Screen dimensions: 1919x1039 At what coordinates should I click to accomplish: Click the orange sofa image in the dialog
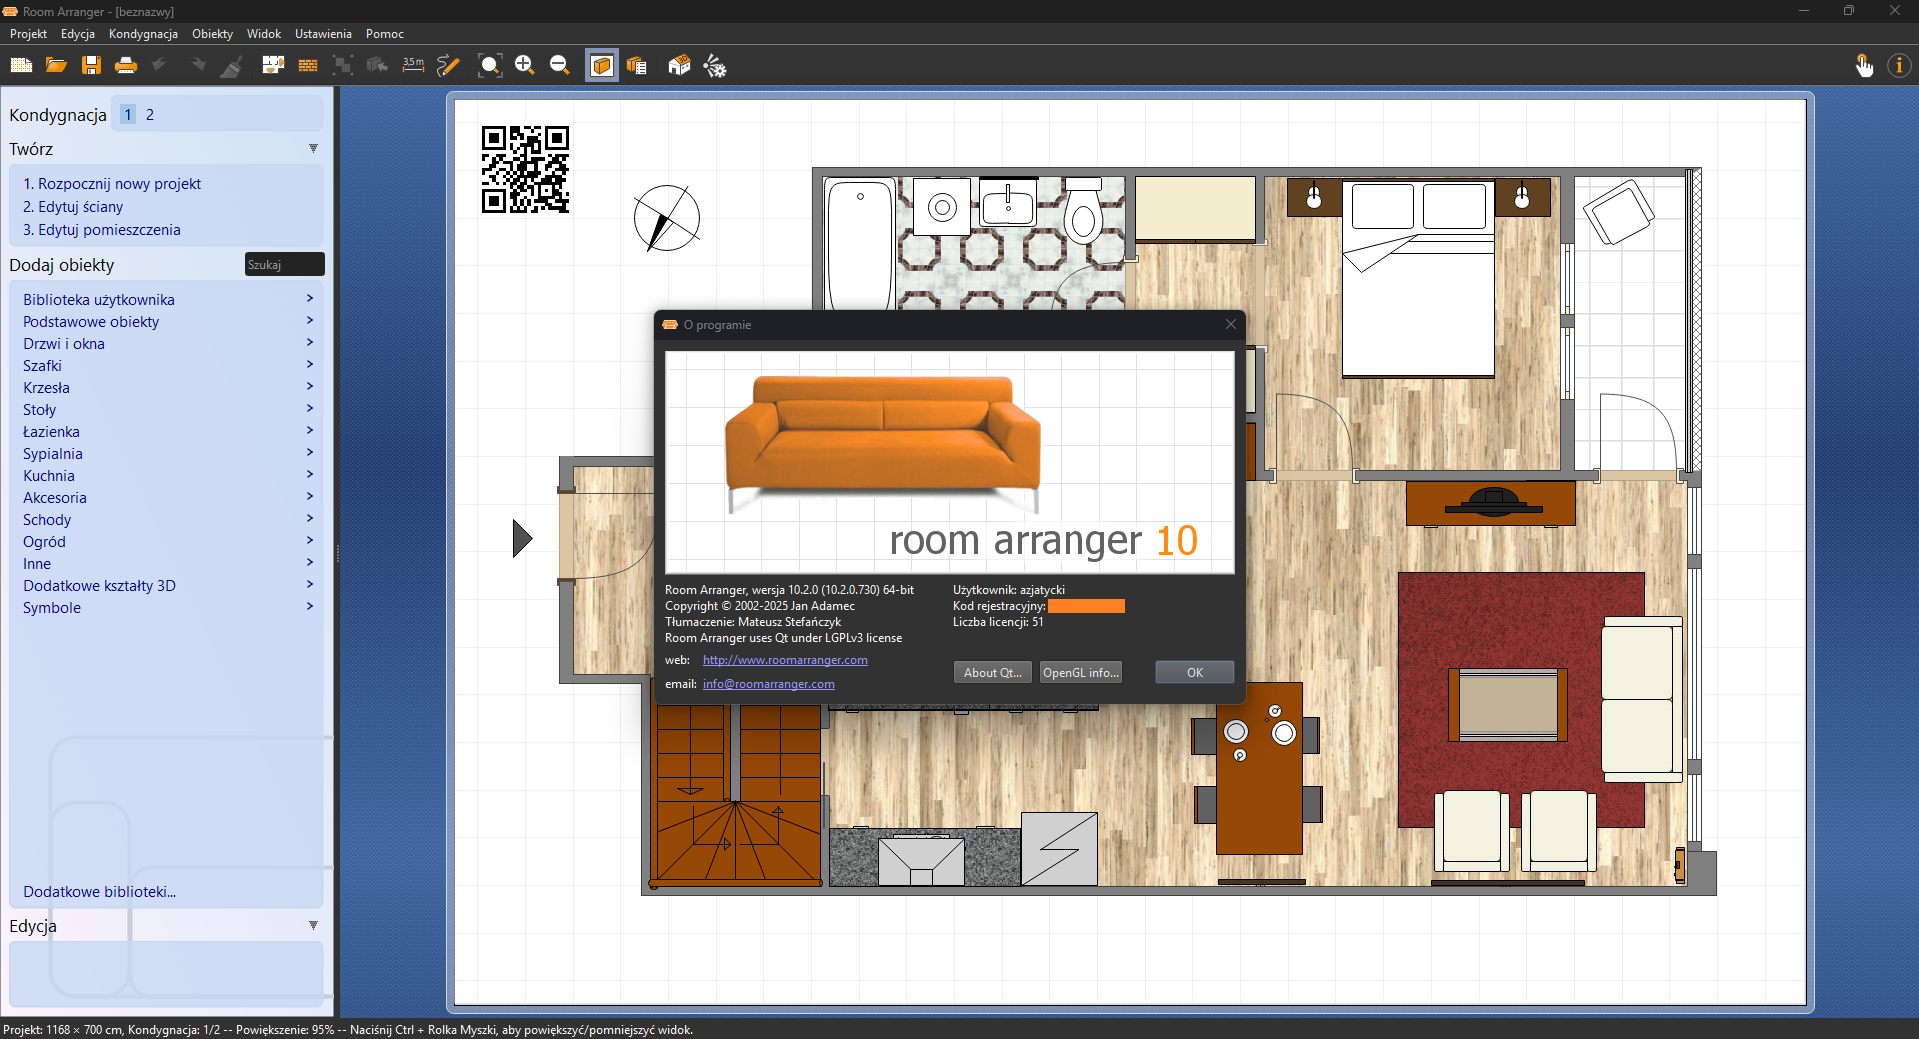[882, 443]
